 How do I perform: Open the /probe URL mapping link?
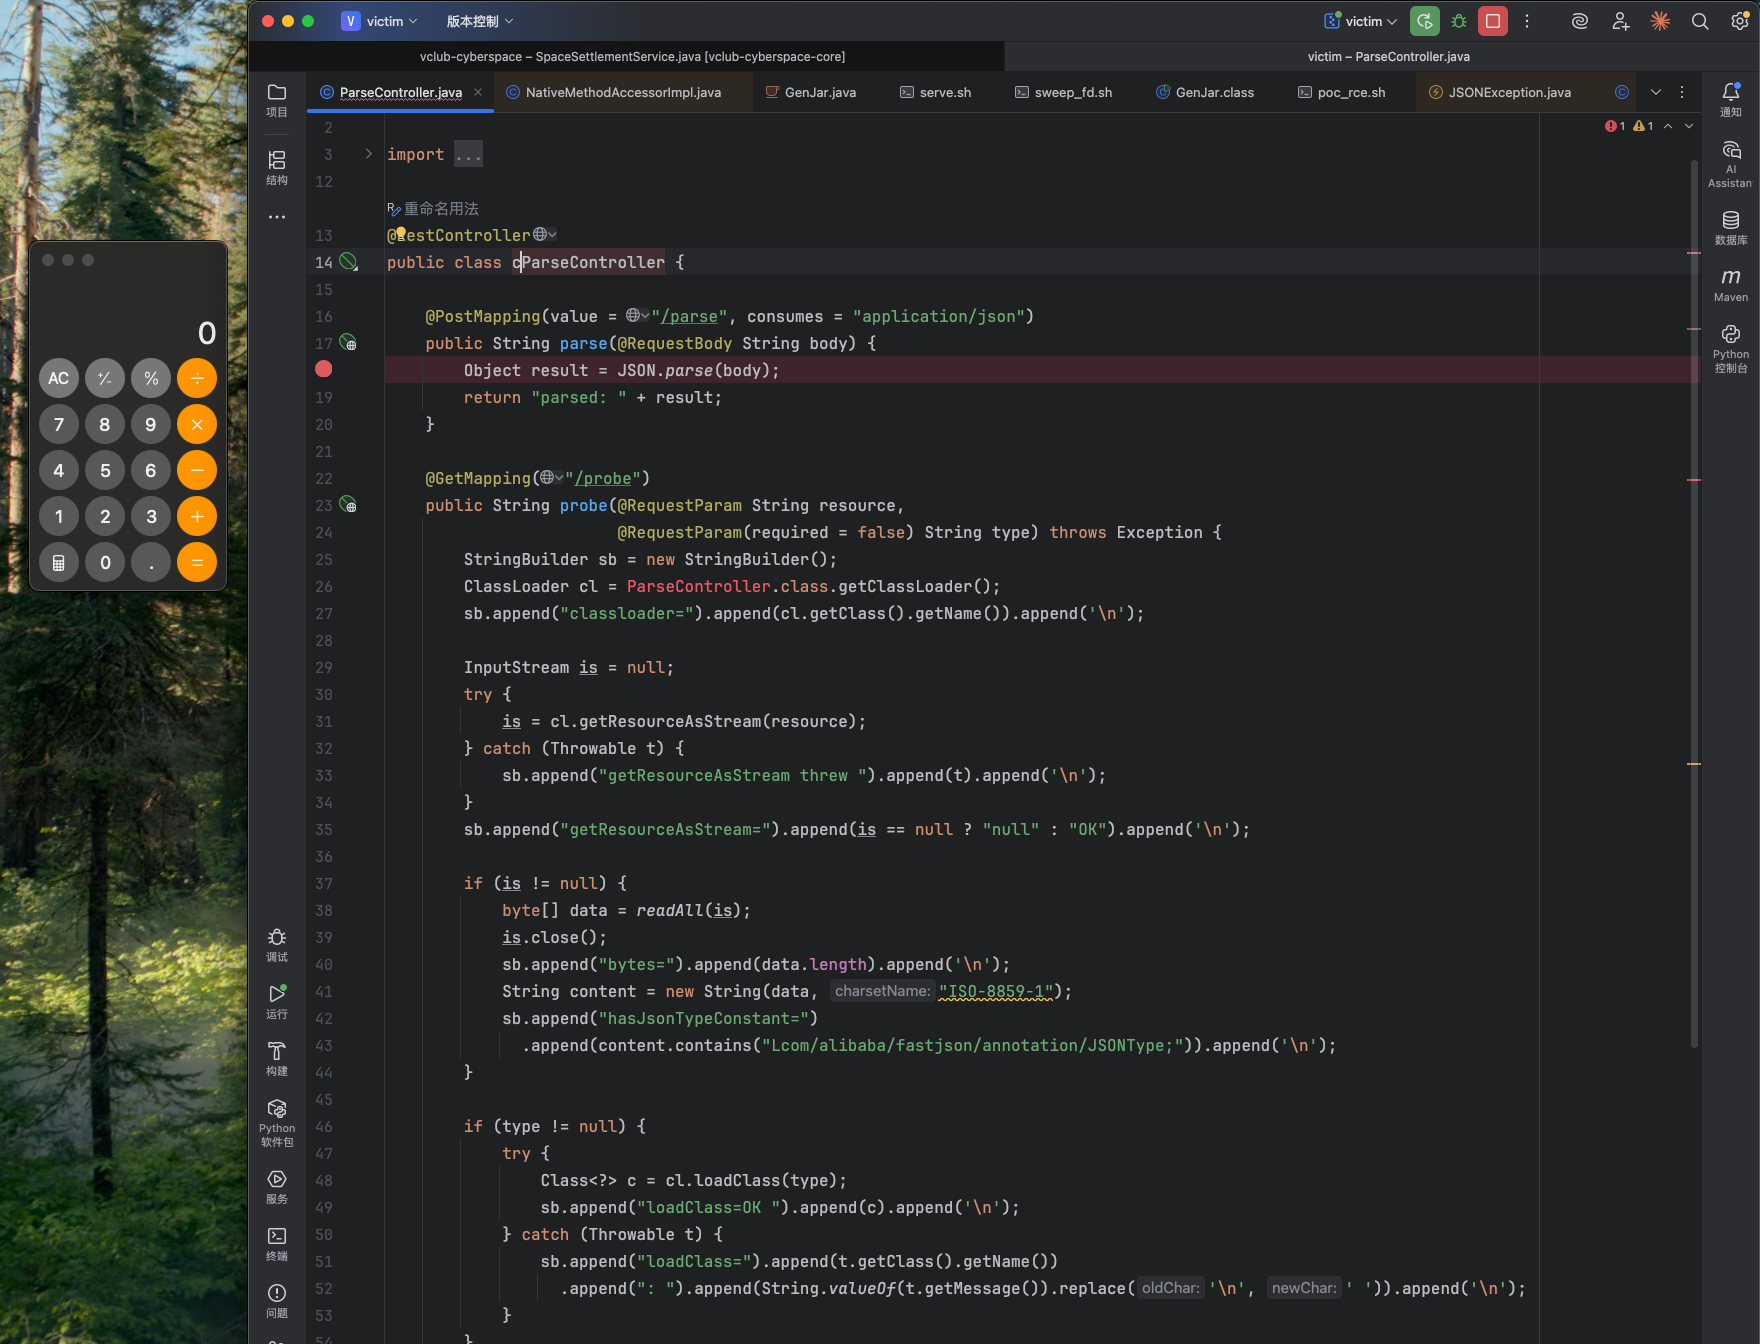pos(603,478)
